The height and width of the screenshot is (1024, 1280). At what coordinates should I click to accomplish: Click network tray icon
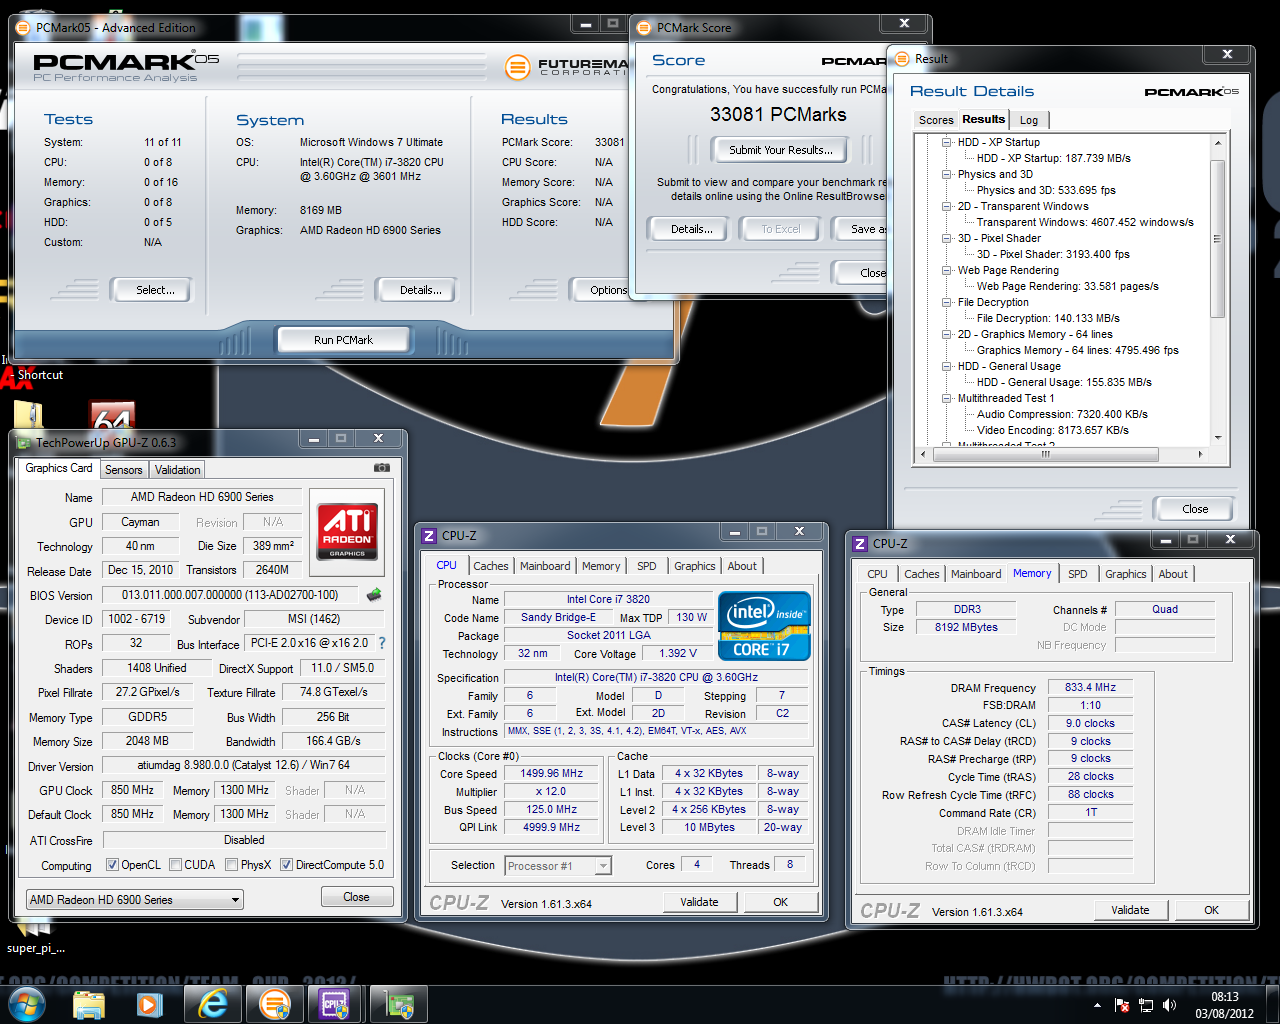pos(1146,1005)
